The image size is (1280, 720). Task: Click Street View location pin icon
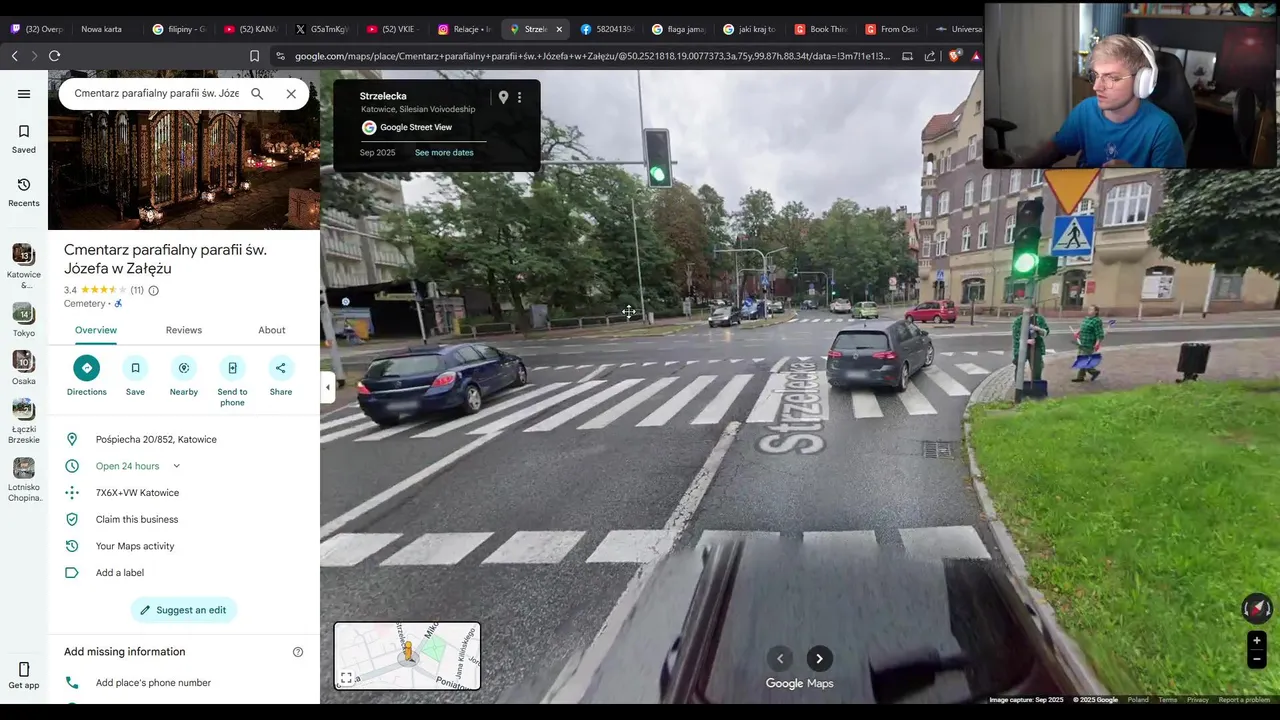503,97
